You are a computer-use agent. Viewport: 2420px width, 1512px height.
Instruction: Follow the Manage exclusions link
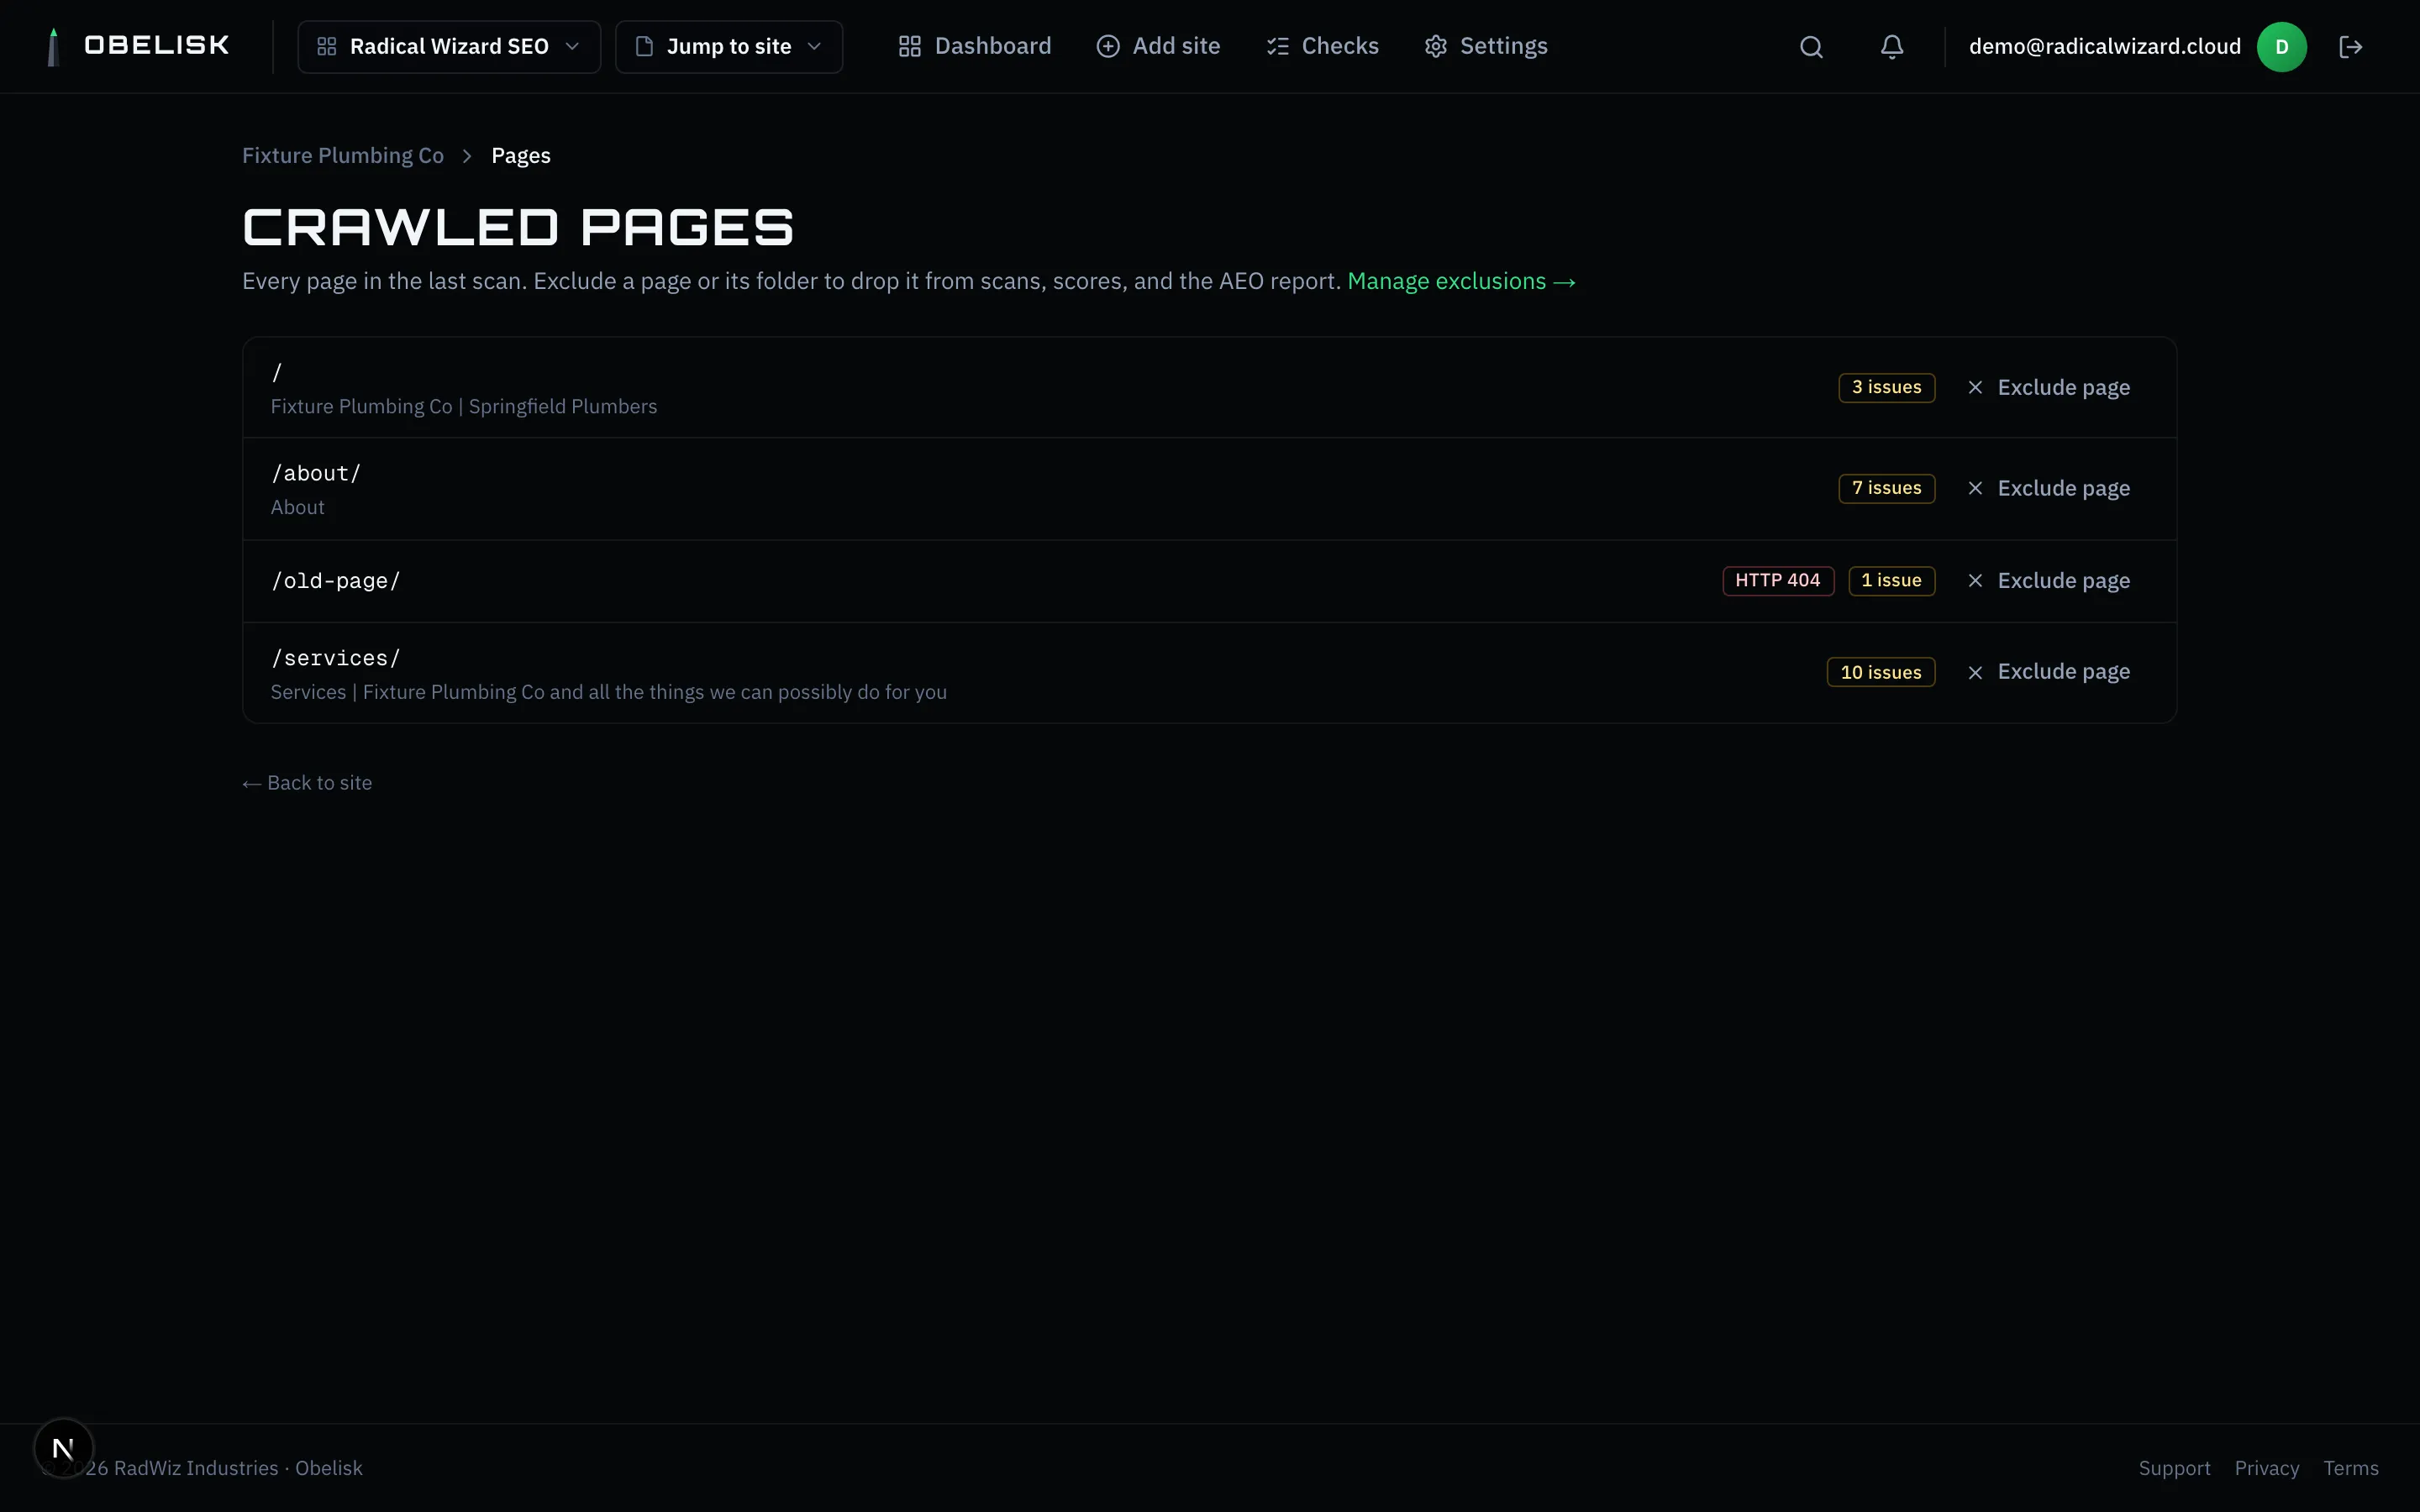tap(1461, 281)
